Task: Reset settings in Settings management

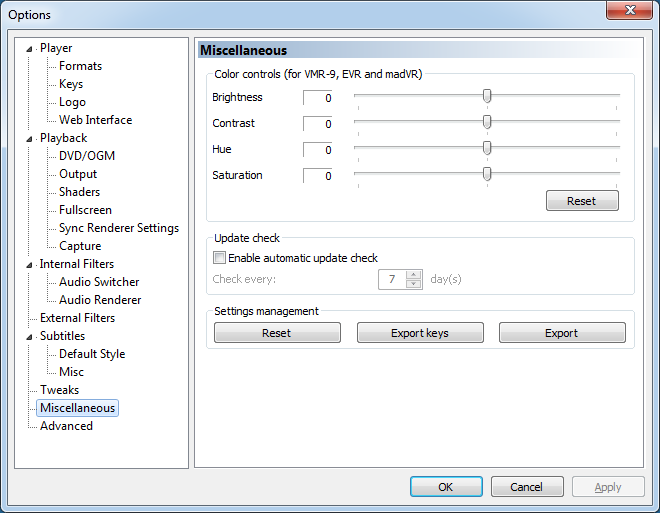Action: click(x=277, y=333)
